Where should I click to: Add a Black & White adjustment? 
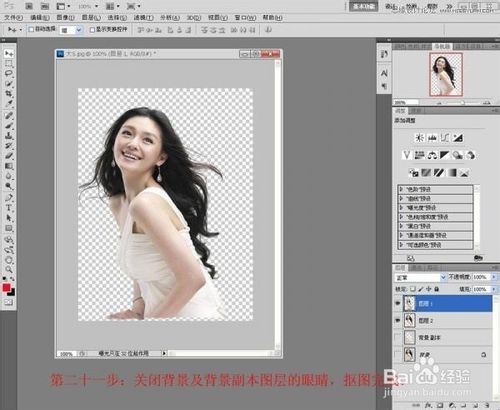pyautogui.click(x=445, y=155)
